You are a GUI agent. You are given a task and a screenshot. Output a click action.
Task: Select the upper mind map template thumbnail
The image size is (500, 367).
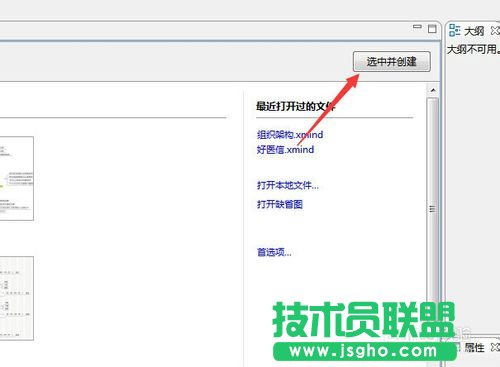[17, 178]
